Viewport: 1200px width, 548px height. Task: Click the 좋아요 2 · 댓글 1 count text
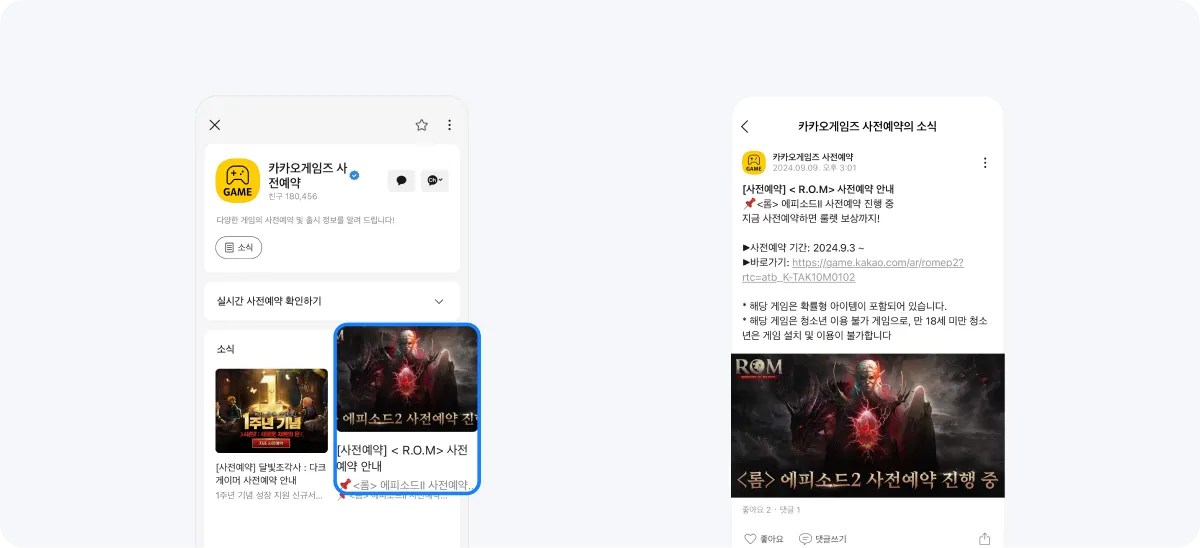(771, 510)
